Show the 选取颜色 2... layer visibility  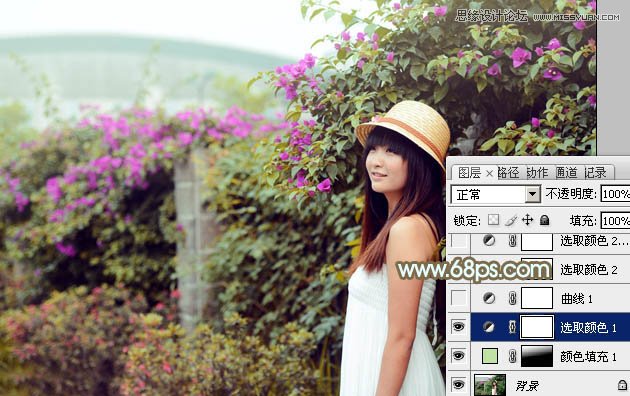click(x=459, y=241)
